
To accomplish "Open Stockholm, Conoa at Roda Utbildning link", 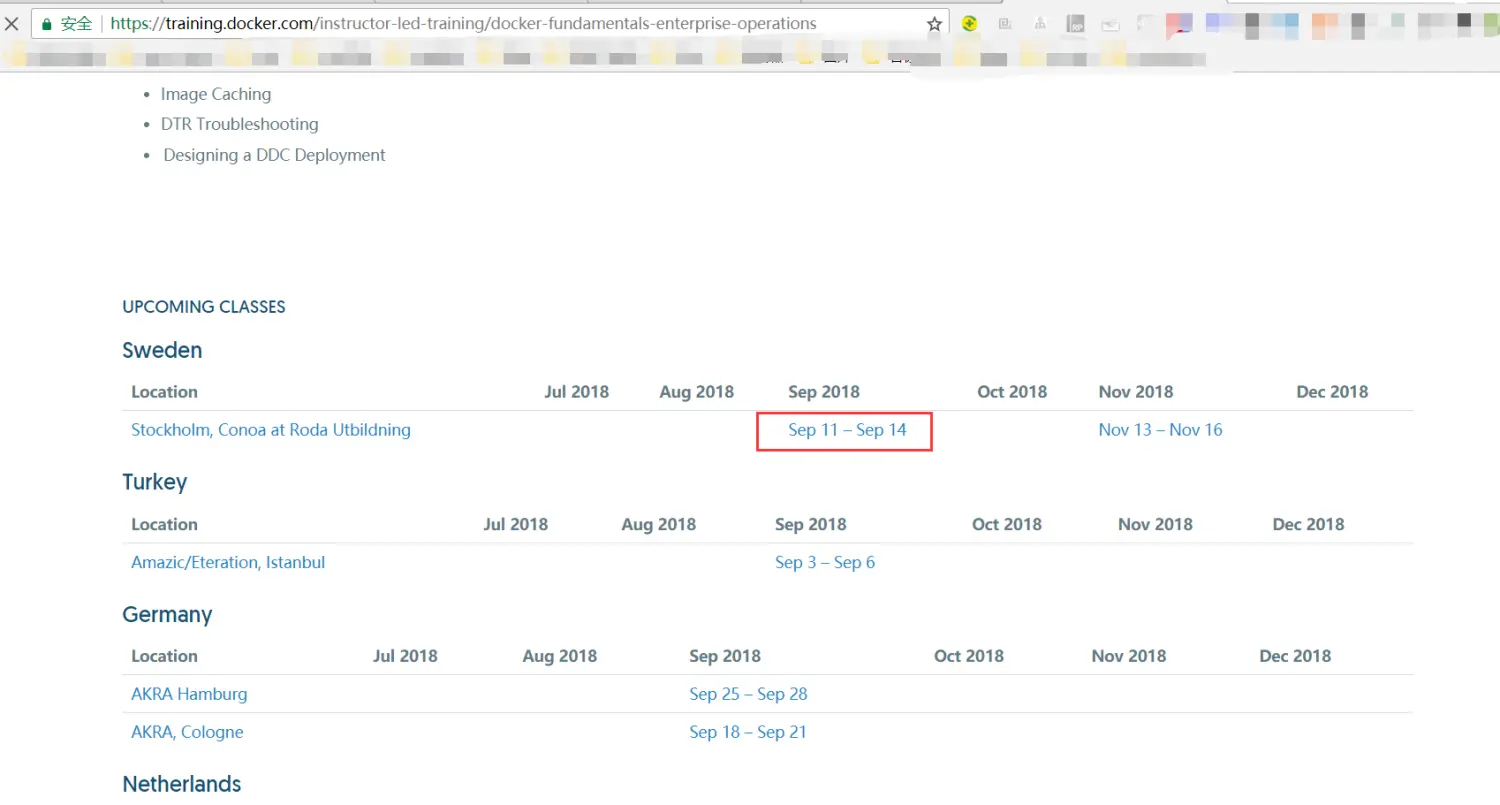I will (271, 430).
